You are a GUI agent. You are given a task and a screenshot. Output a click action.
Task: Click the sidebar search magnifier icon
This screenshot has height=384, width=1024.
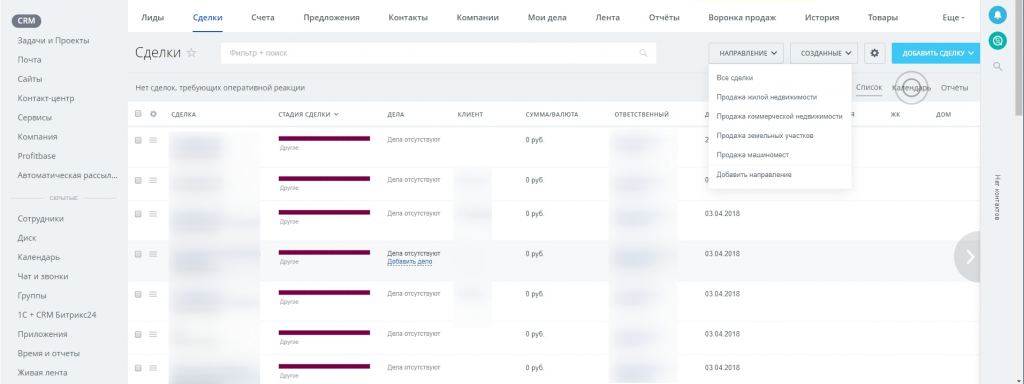(x=997, y=66)
